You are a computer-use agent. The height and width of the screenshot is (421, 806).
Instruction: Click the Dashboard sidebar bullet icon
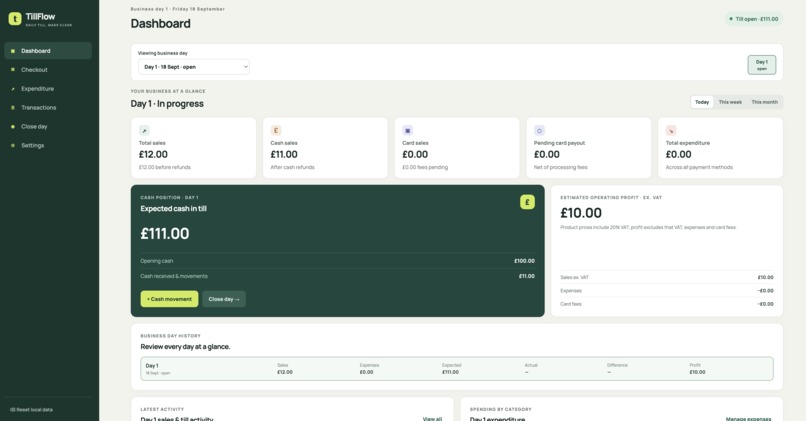(x=13, y=51)
